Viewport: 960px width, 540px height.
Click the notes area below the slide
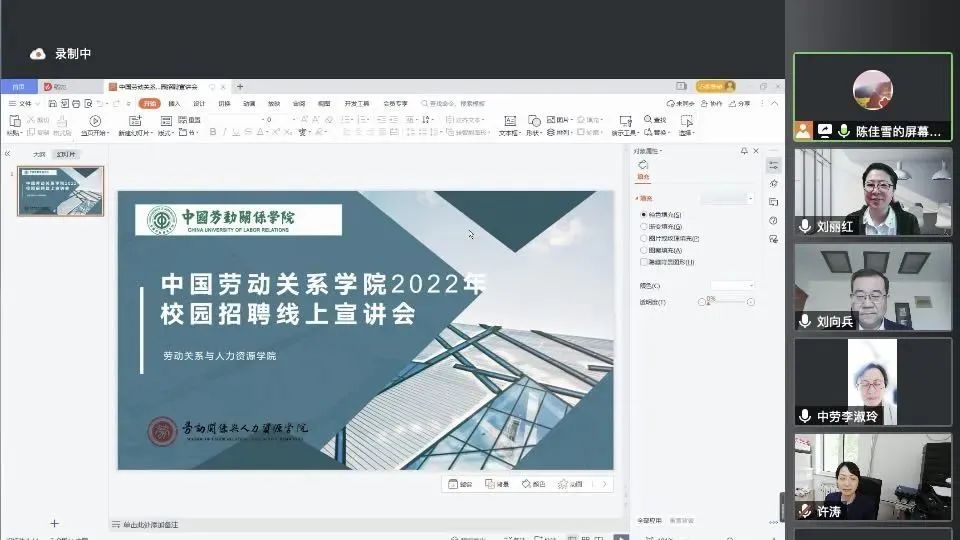(367, 525)
